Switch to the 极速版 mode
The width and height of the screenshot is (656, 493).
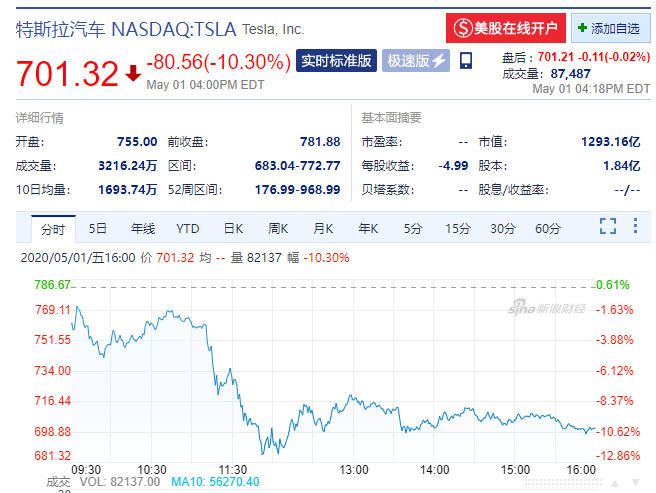416,61
